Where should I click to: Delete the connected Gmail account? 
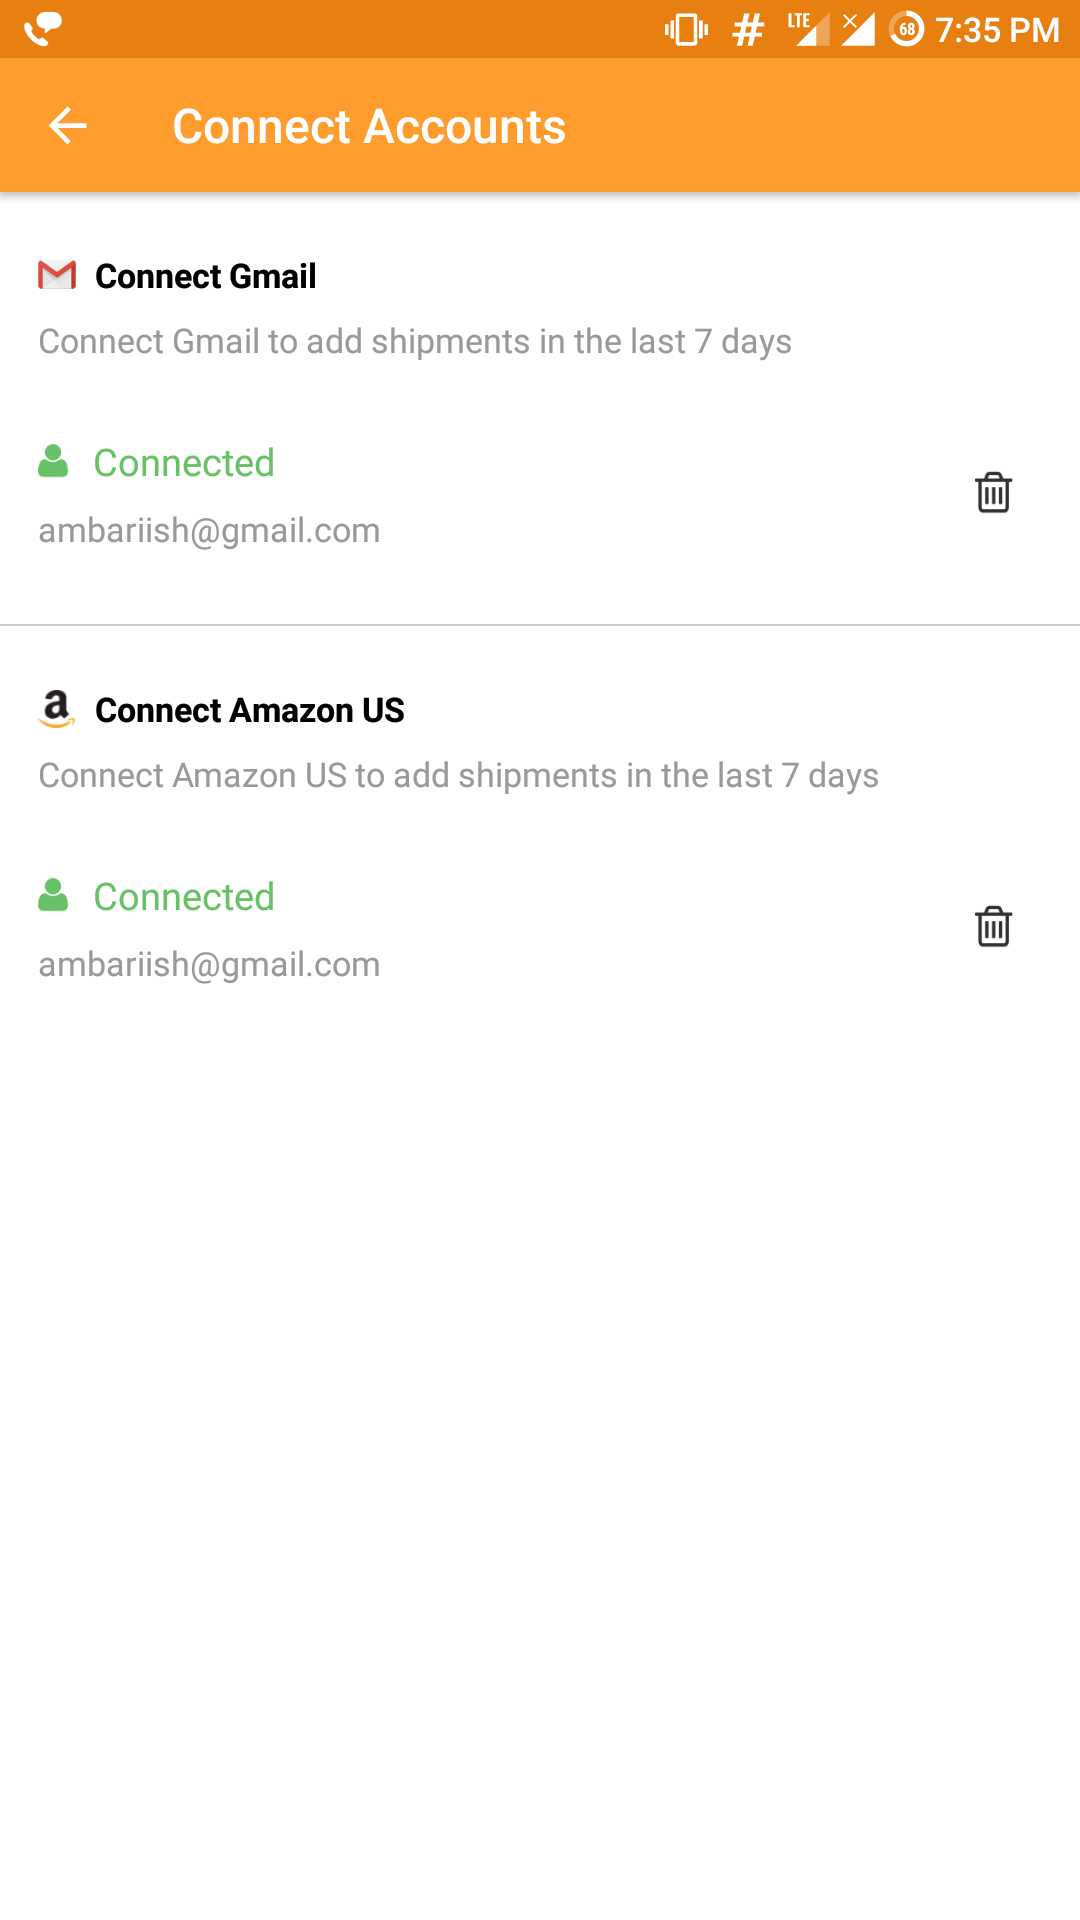993,492
